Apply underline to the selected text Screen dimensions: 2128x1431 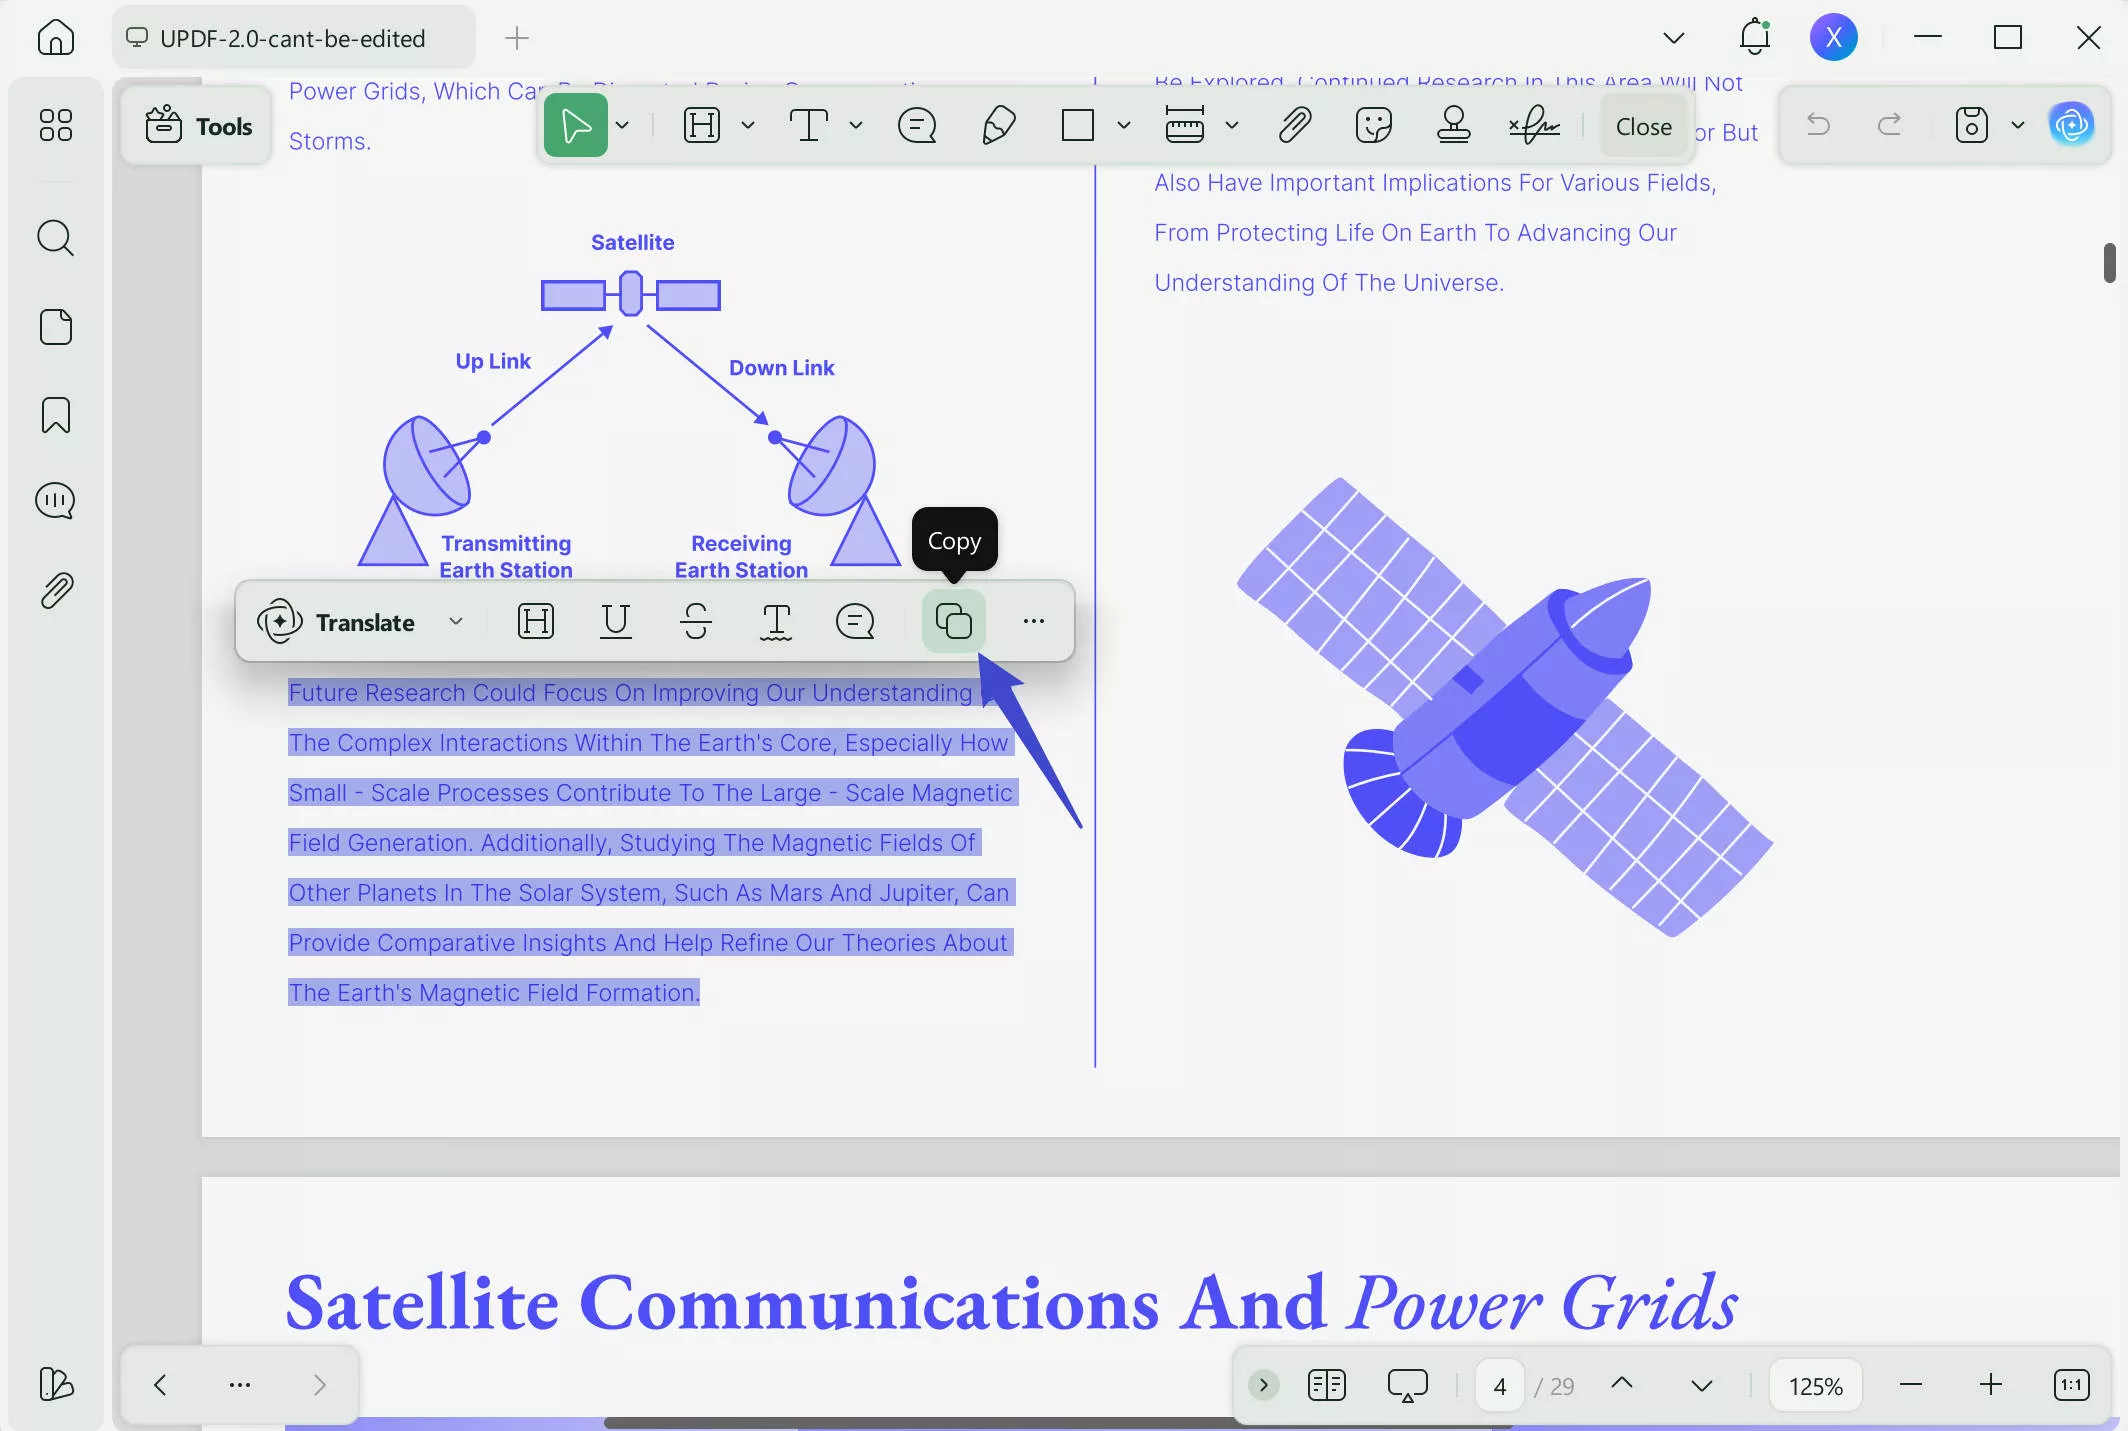coord(615,621)
